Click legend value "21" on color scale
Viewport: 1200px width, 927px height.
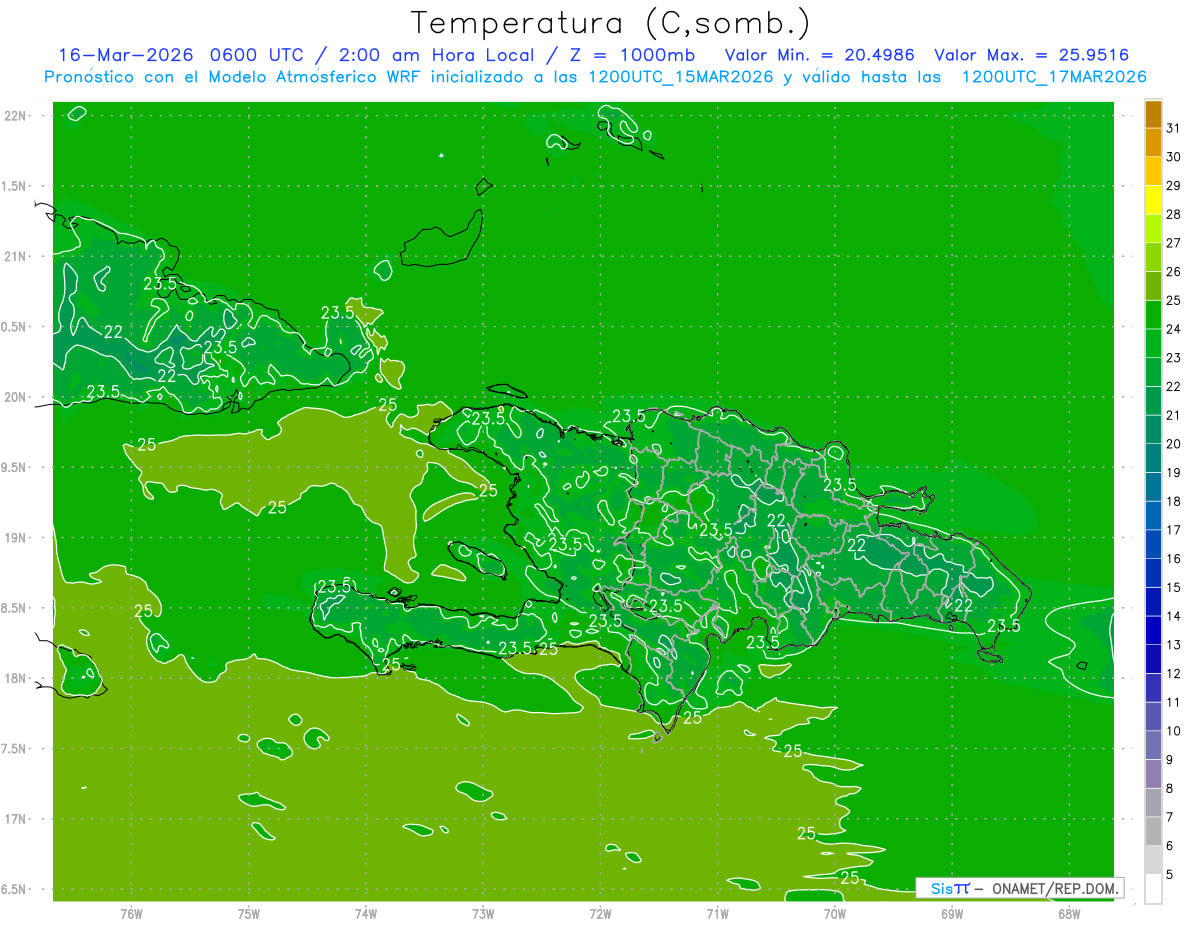point(1174,415)
